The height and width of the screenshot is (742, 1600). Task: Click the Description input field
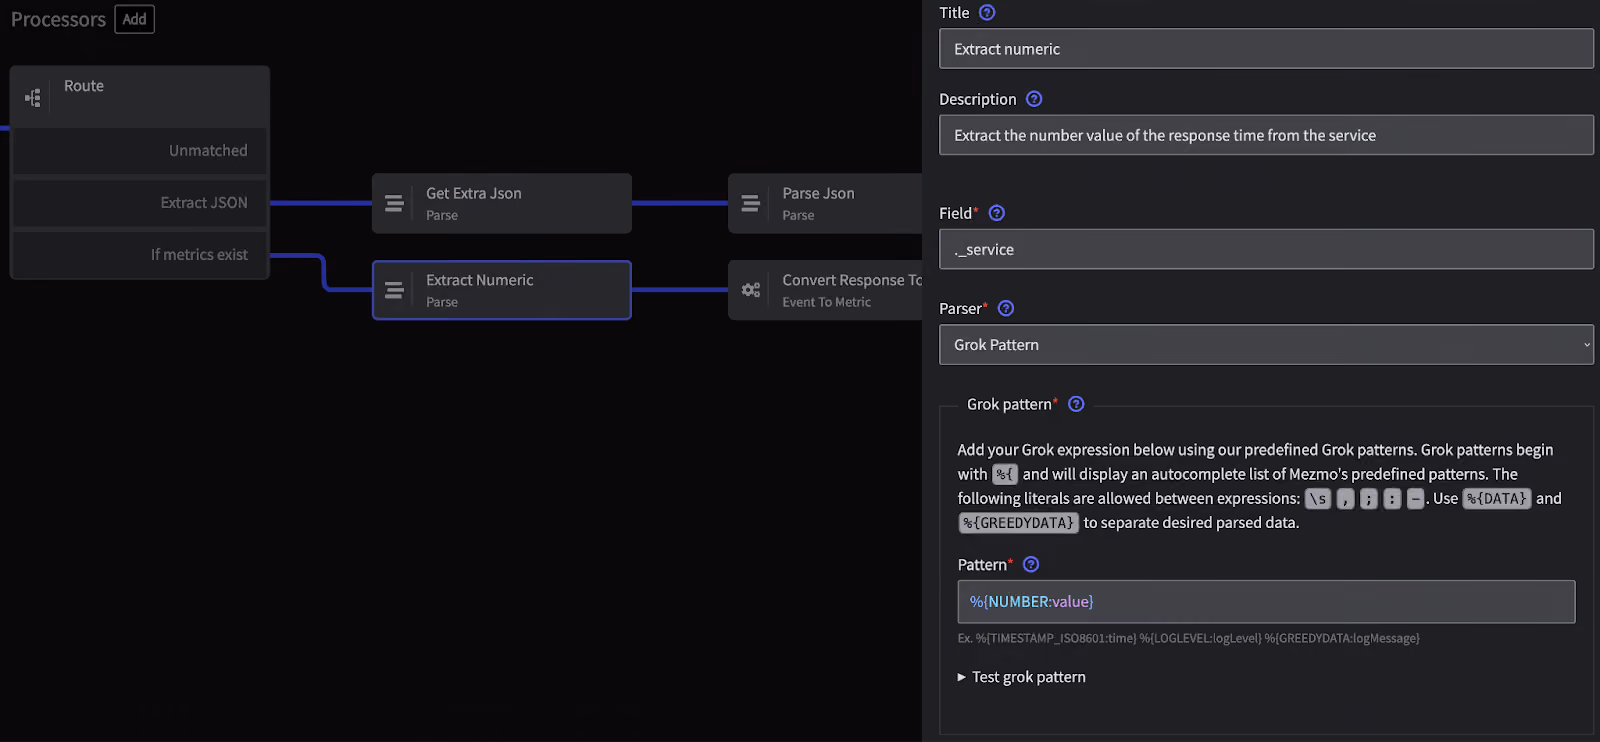point(1266,135)
